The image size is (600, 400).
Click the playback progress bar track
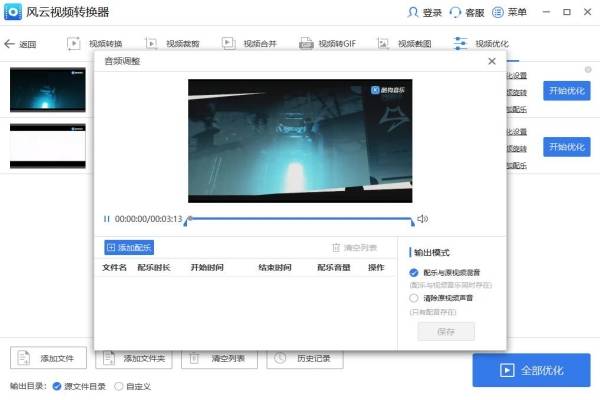[x=300, y=219]
